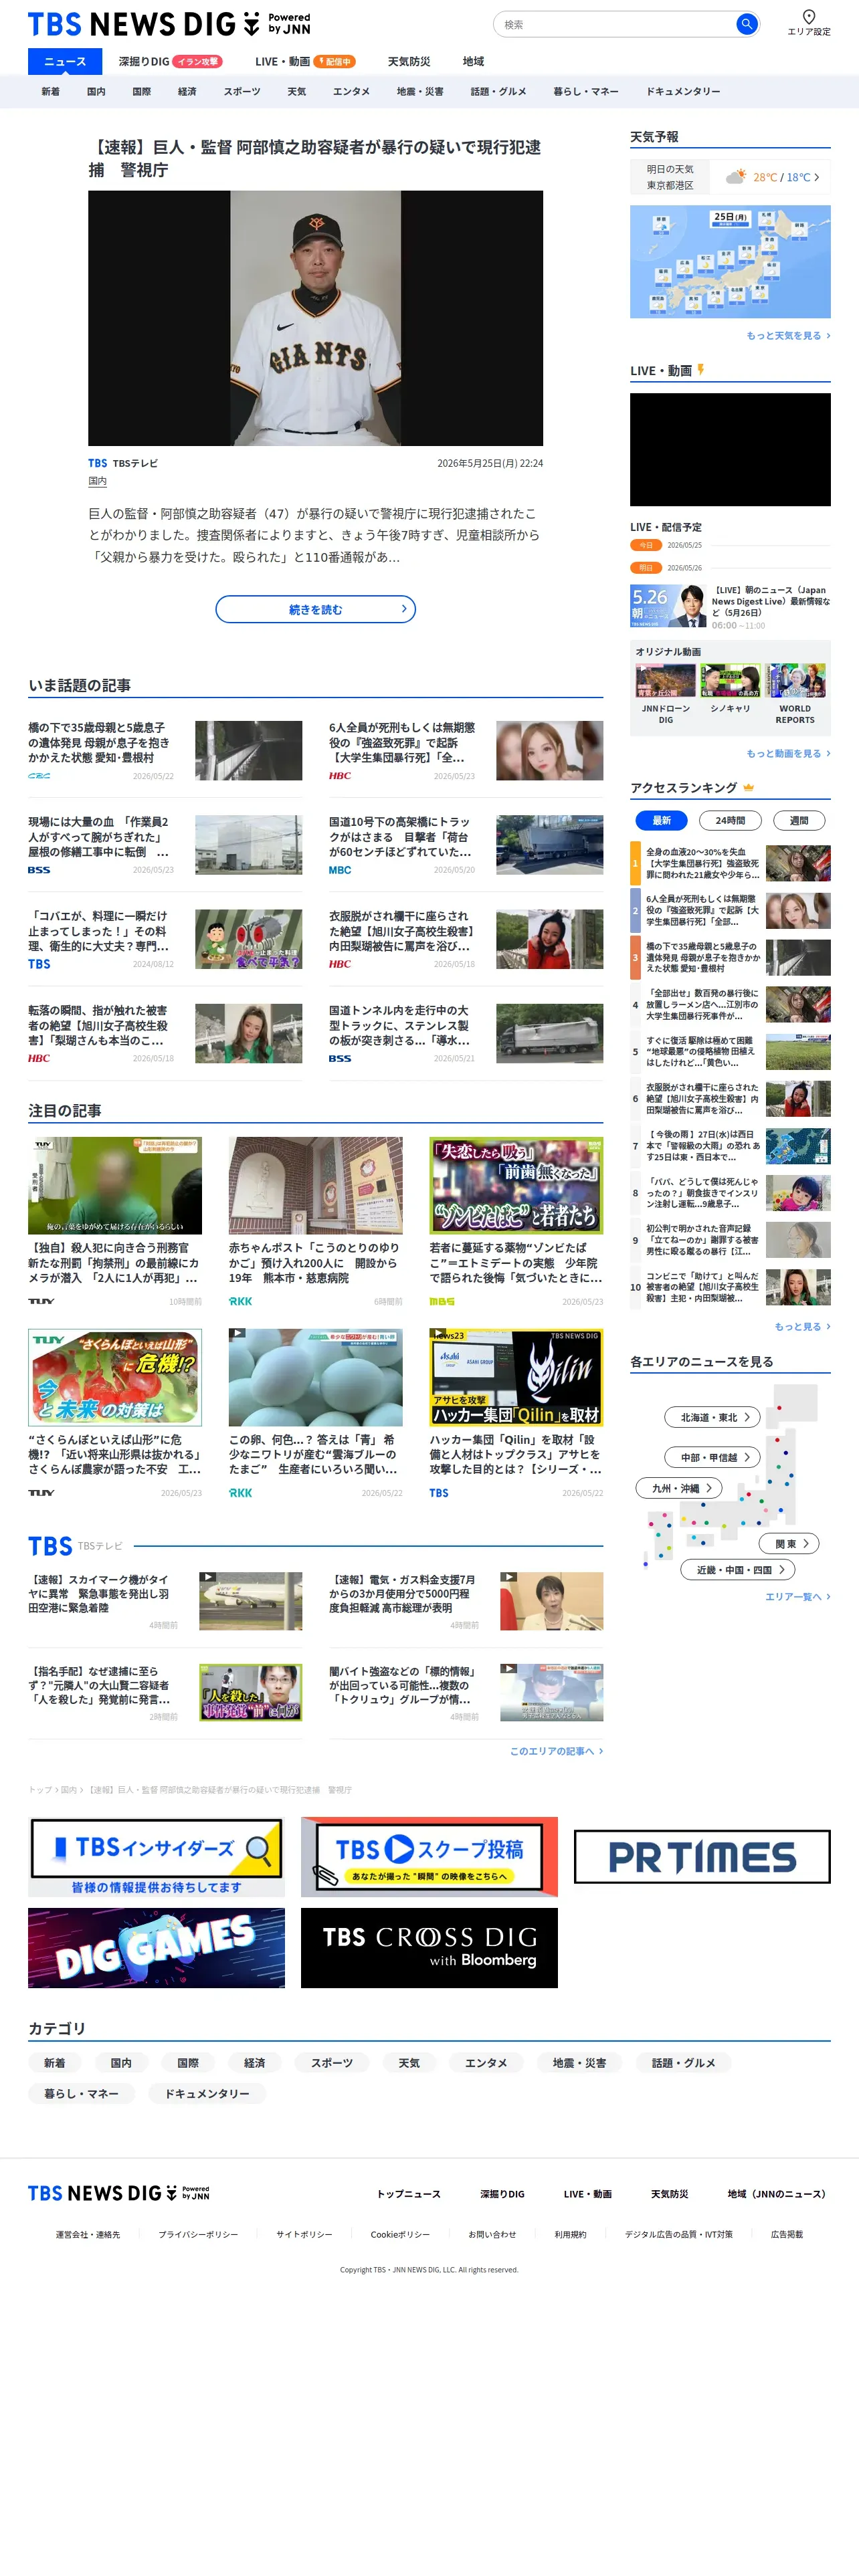This screenshot has height=2576, width=859.
Task: Click the シノキャリ video icon
Action: [730, 680]
